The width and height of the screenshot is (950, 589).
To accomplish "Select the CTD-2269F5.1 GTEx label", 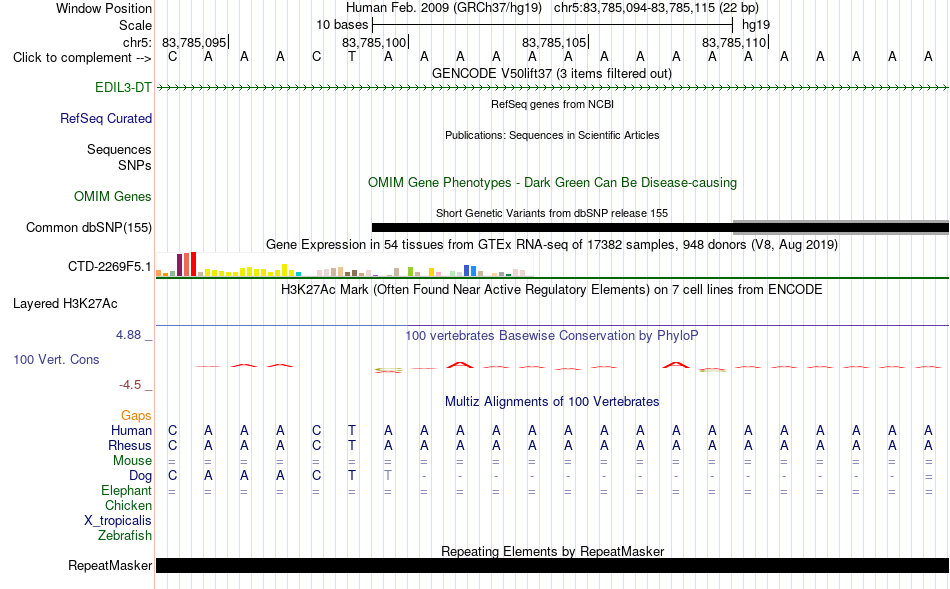I will click(x=110, y=266).
